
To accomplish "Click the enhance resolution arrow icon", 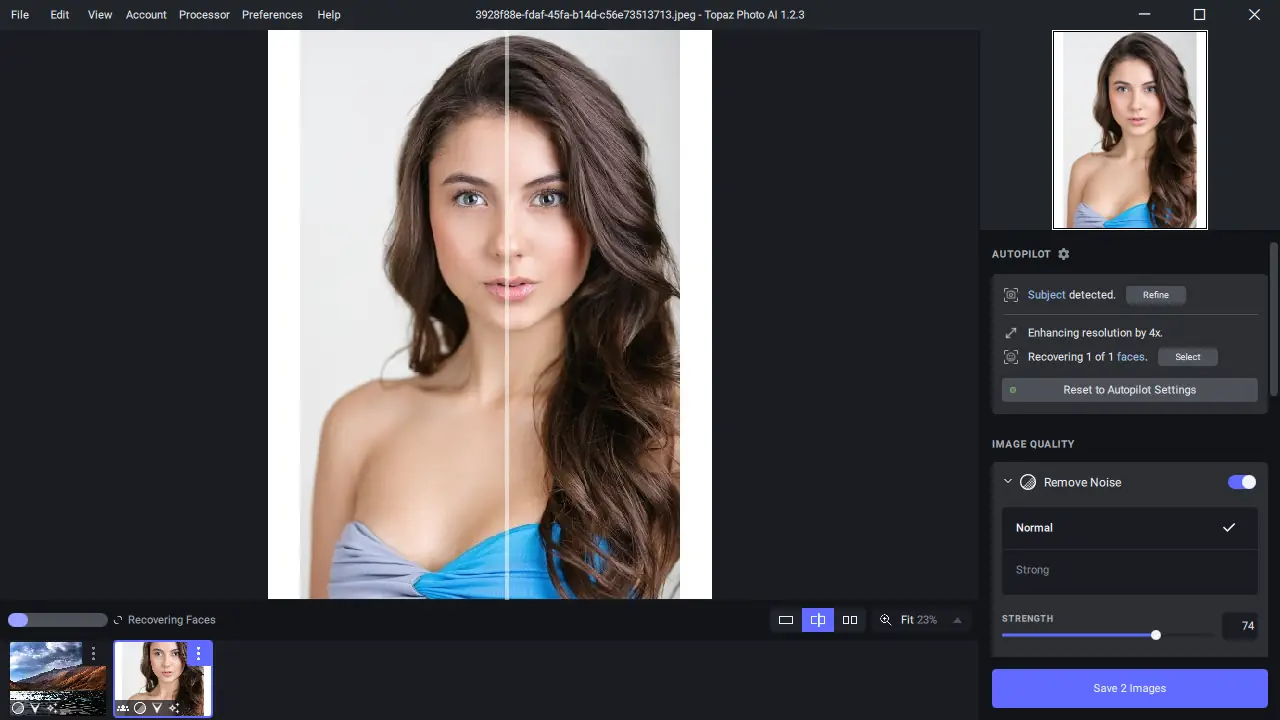I will coord(1011,333).
